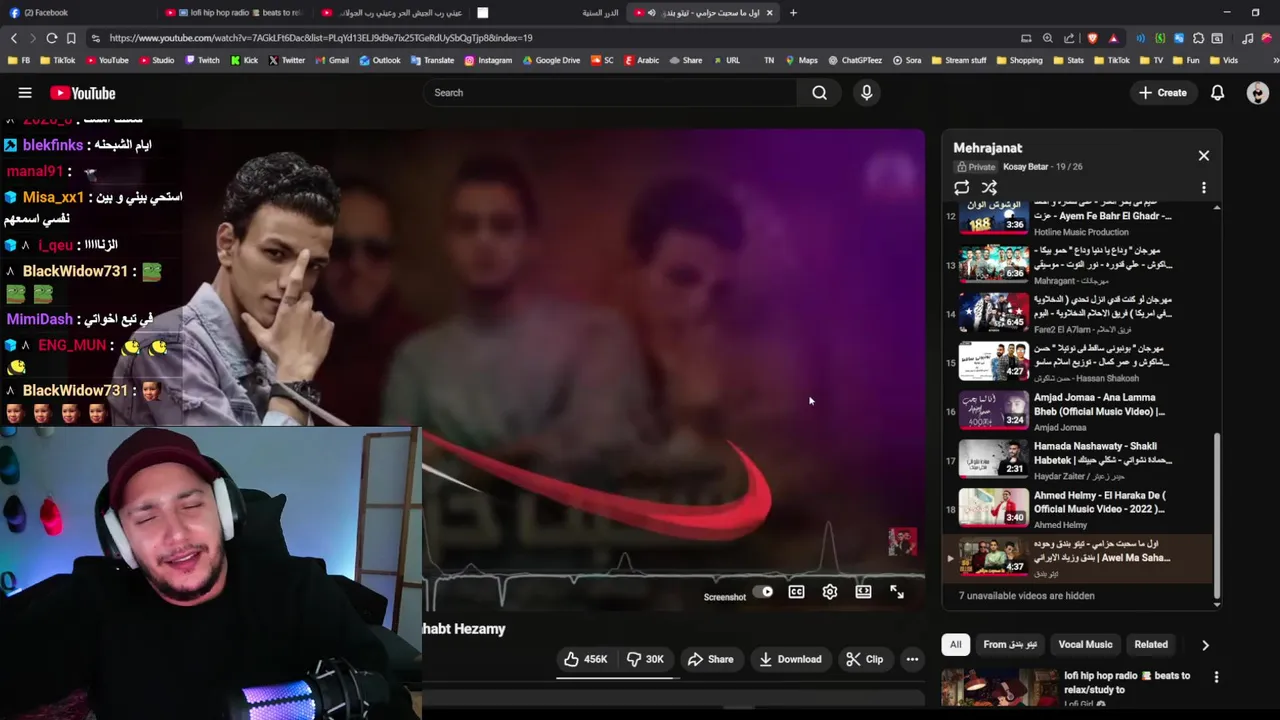Go to the YouTube home logo

(83, 93)
